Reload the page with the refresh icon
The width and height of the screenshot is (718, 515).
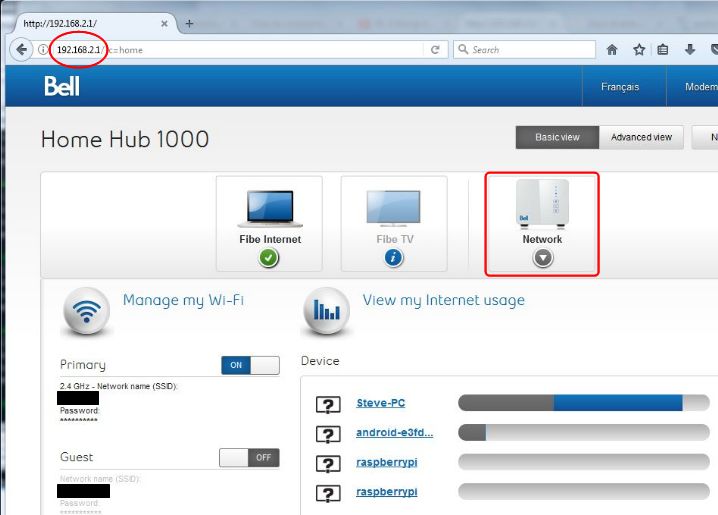[x=435, y=49]
